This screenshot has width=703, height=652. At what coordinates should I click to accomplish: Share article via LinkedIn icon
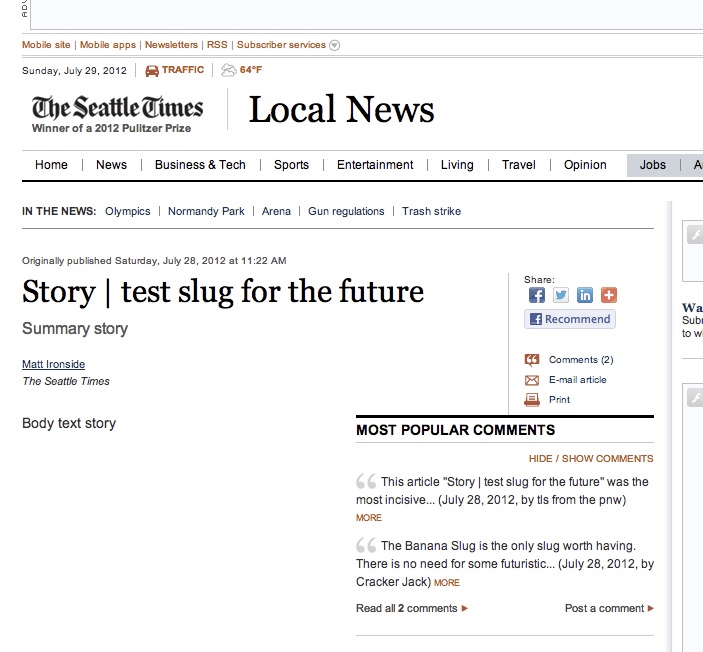[x=585, y=295]
